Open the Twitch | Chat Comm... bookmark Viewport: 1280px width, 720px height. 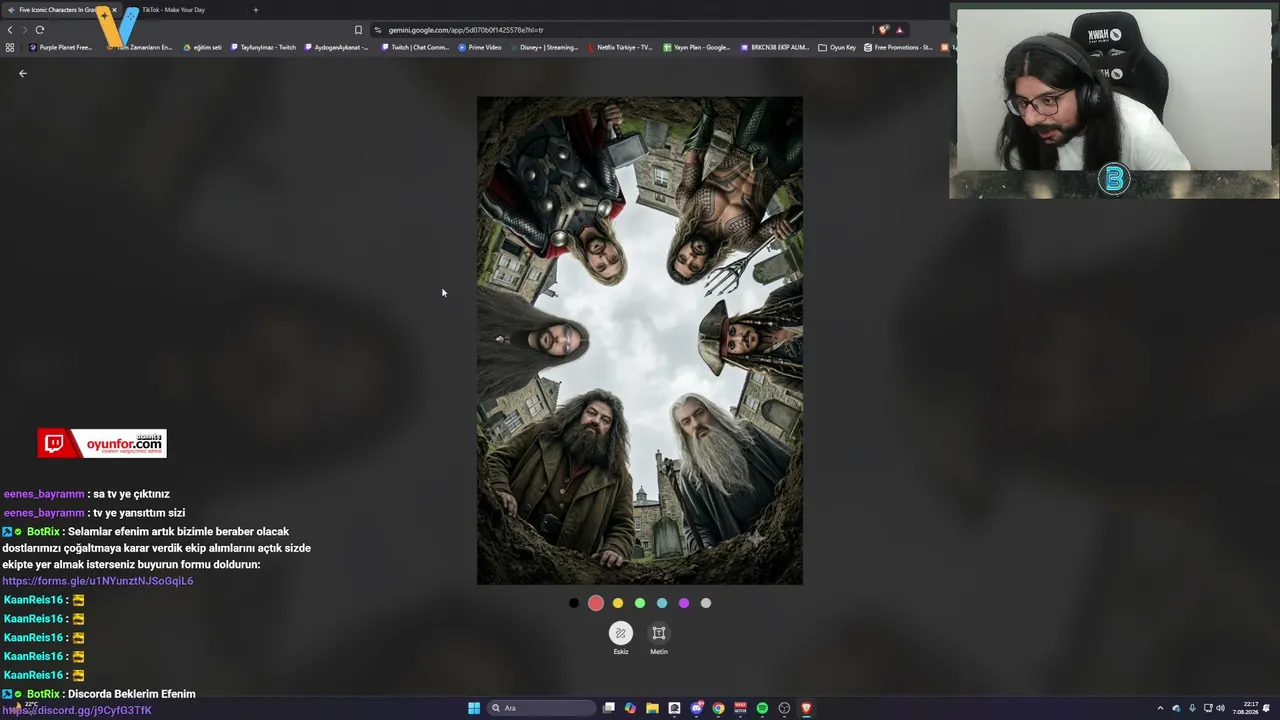(x=415, y=47)
